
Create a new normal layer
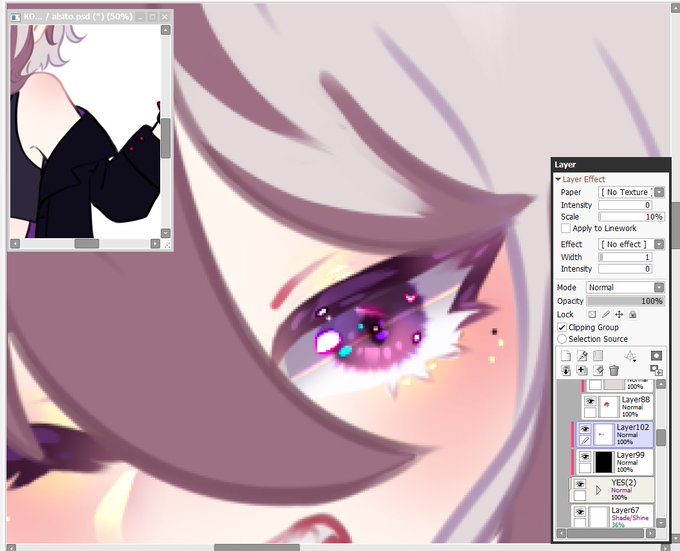click(x=566, y=356)
